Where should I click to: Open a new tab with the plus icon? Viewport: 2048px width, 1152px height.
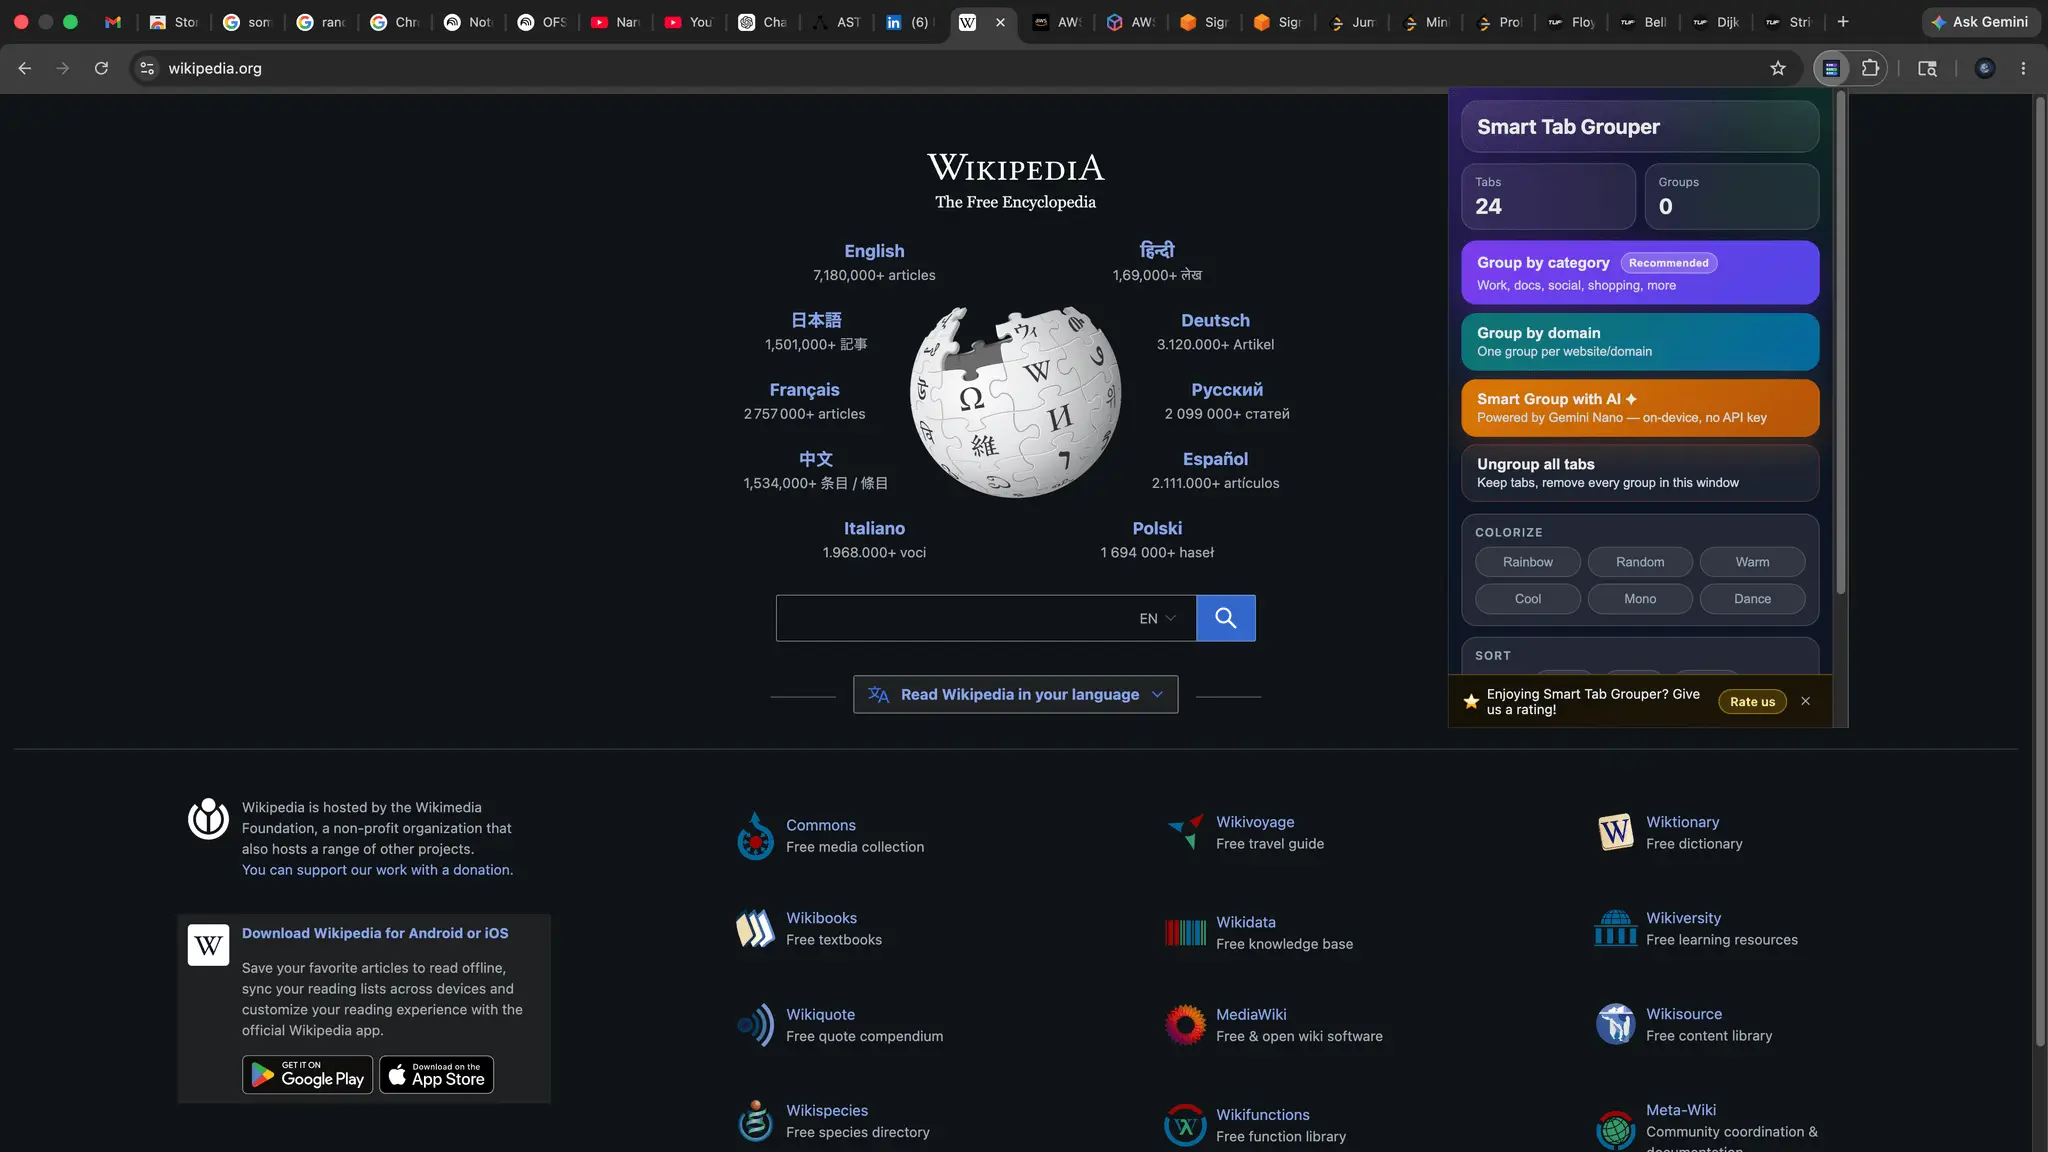pos(1843,22)
